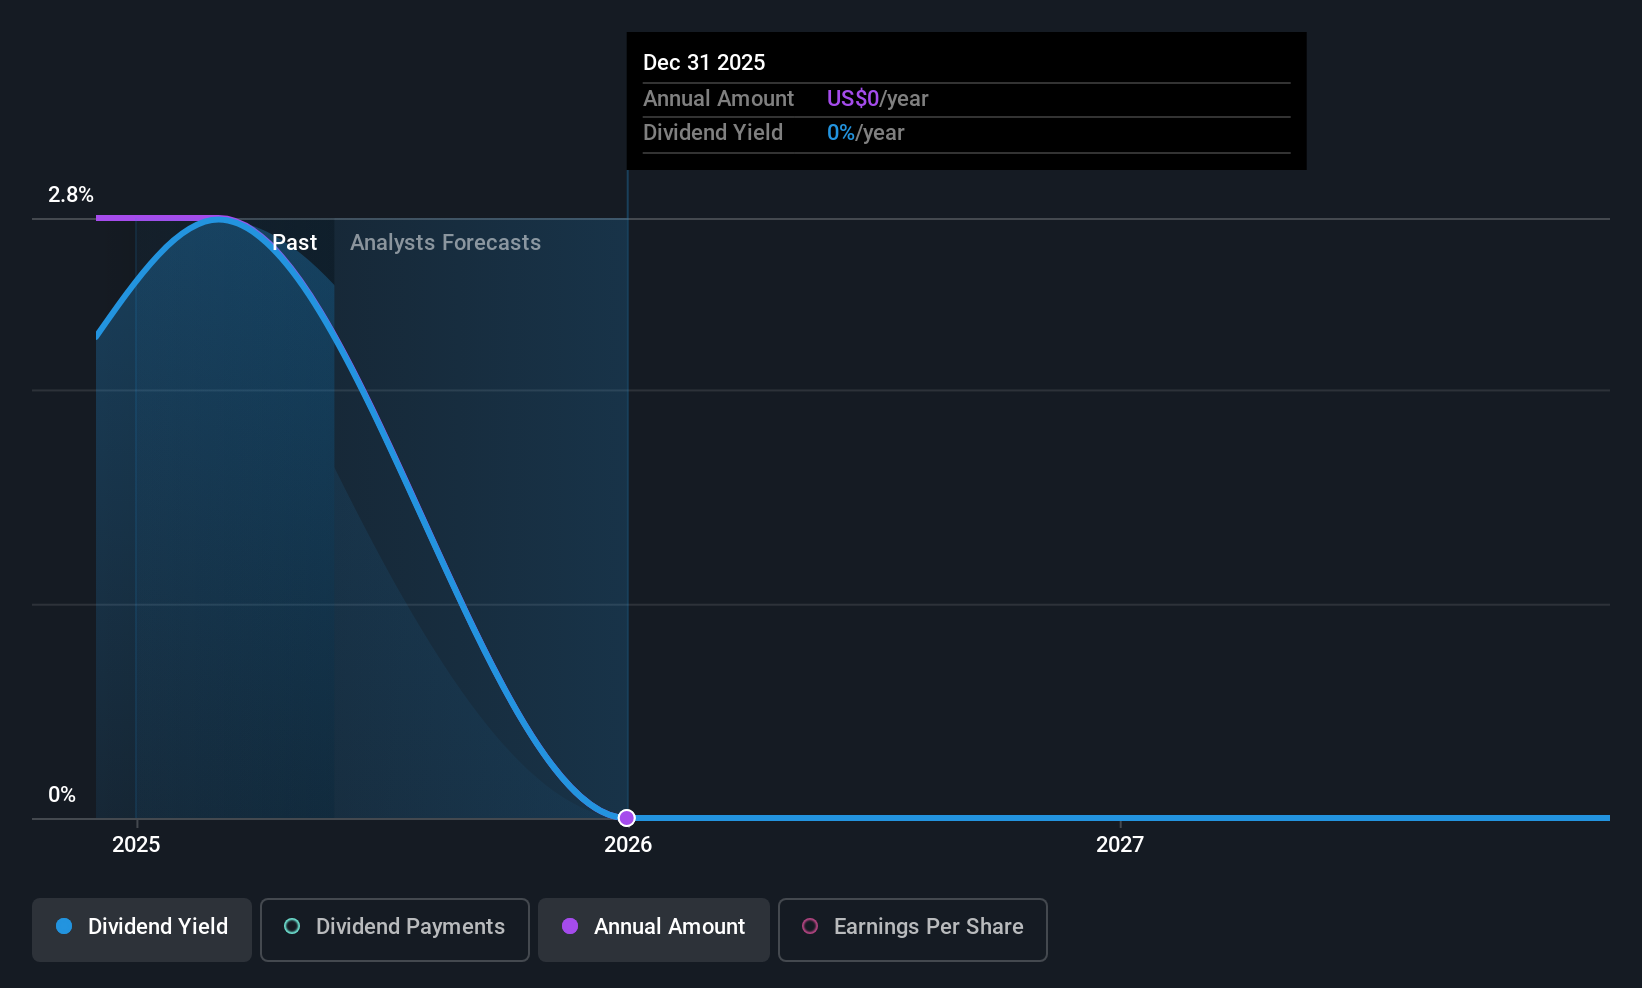Toggle the Dividend Yield legend button
The height and width of the screenshot is (988, 1642).
pos(142,929)
